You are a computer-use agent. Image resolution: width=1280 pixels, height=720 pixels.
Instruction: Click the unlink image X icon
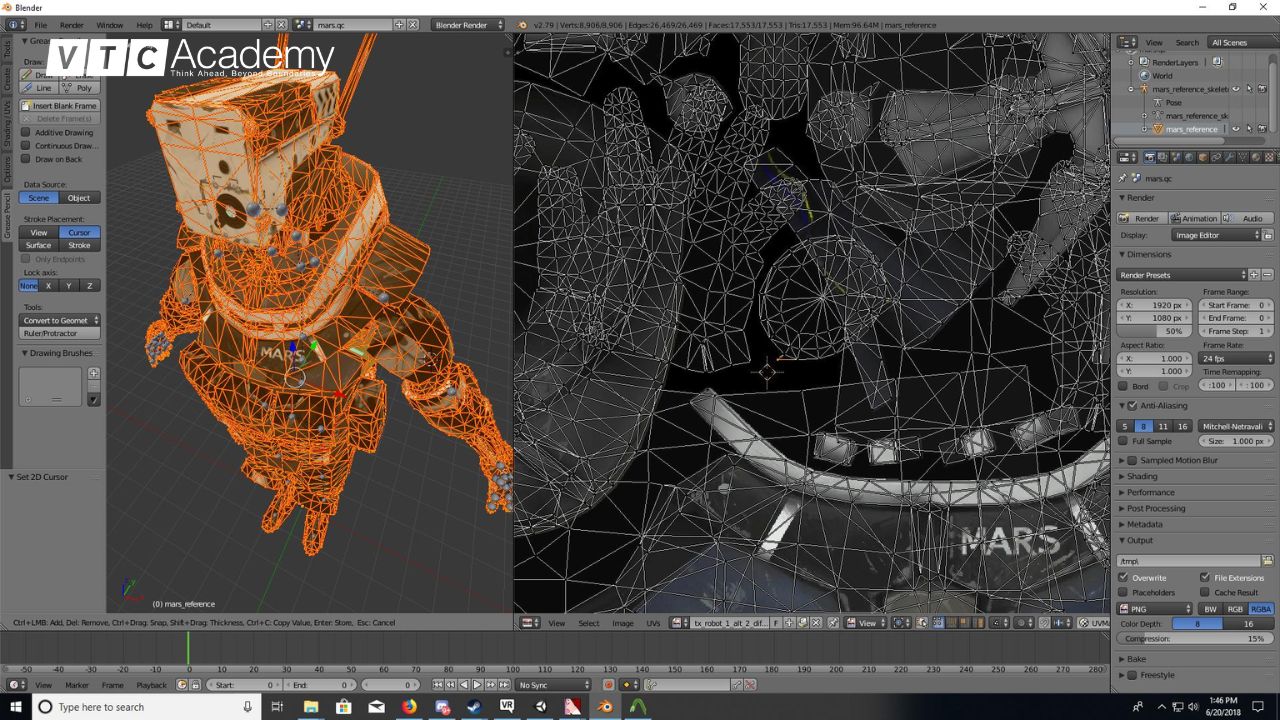816,622
